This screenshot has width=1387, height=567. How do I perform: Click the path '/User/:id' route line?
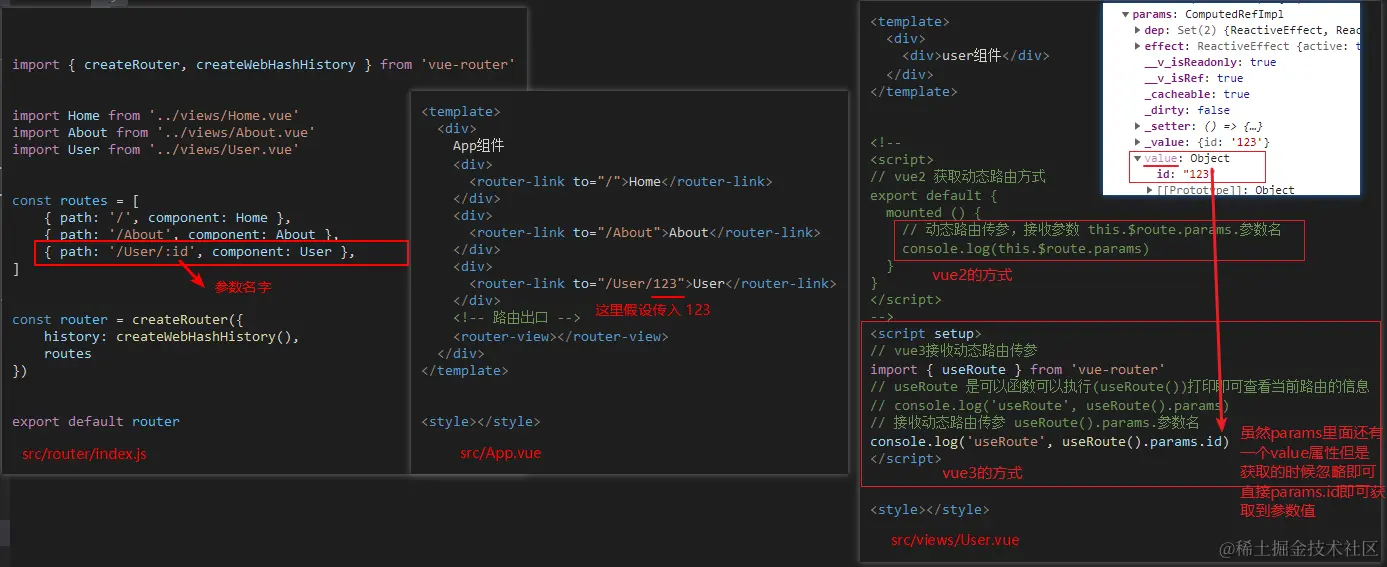(200, 252)
